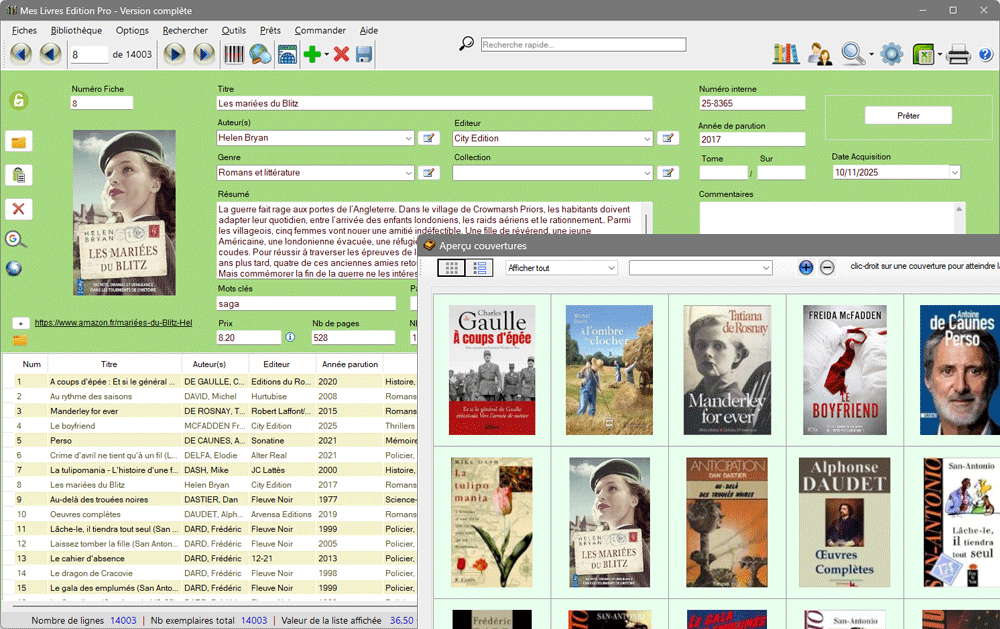
Task: Open the Amazon URL link
Action: pyautogui.click(x=113, y=323)
